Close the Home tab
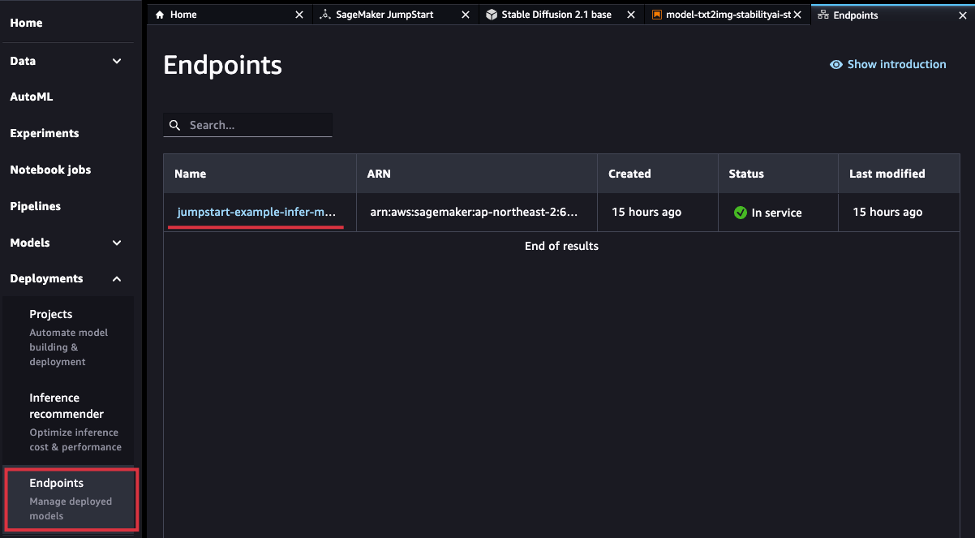Screen dimensions: 977x539 (x=299, y=14)
